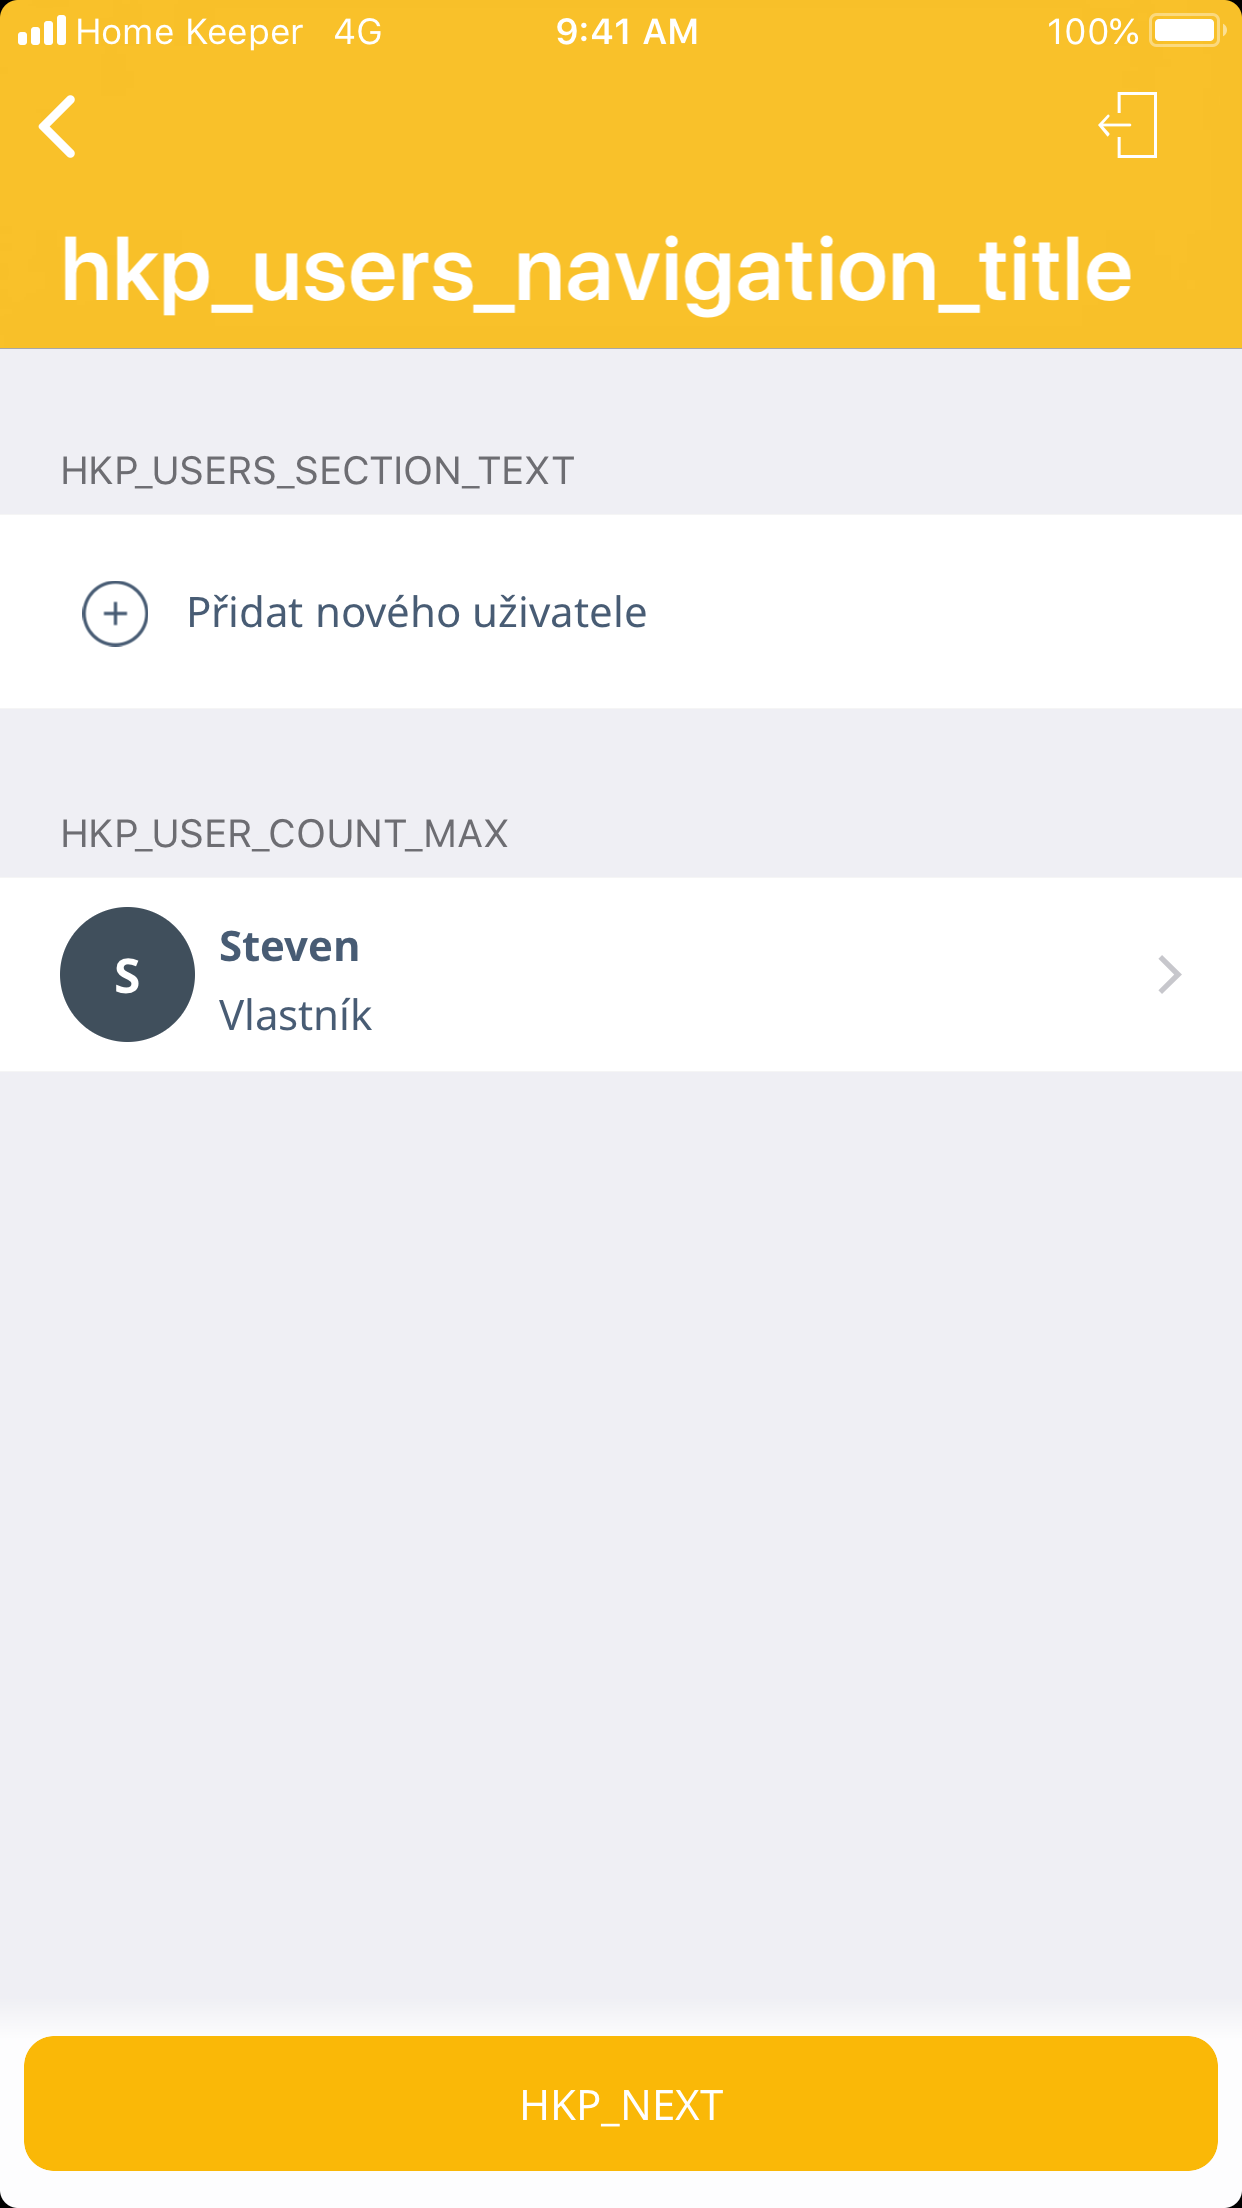Tap the battery icon in status bar

[x=1186, y=31]
